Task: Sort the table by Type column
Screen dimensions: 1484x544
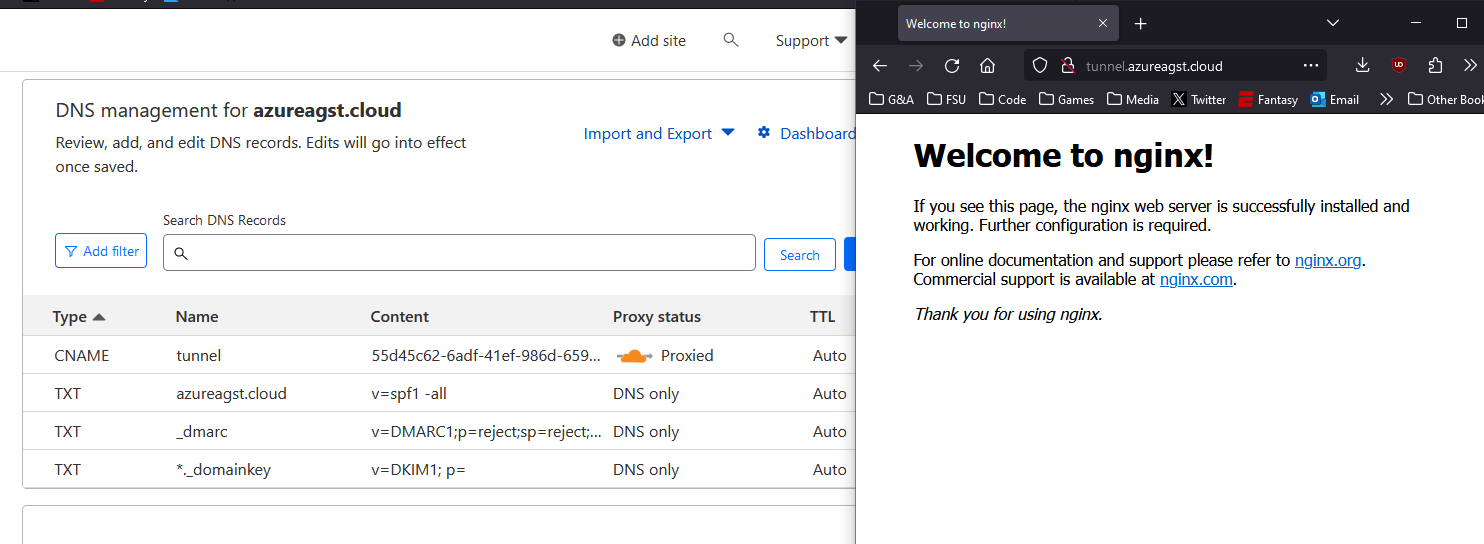Action: click(x=79, y=317)
